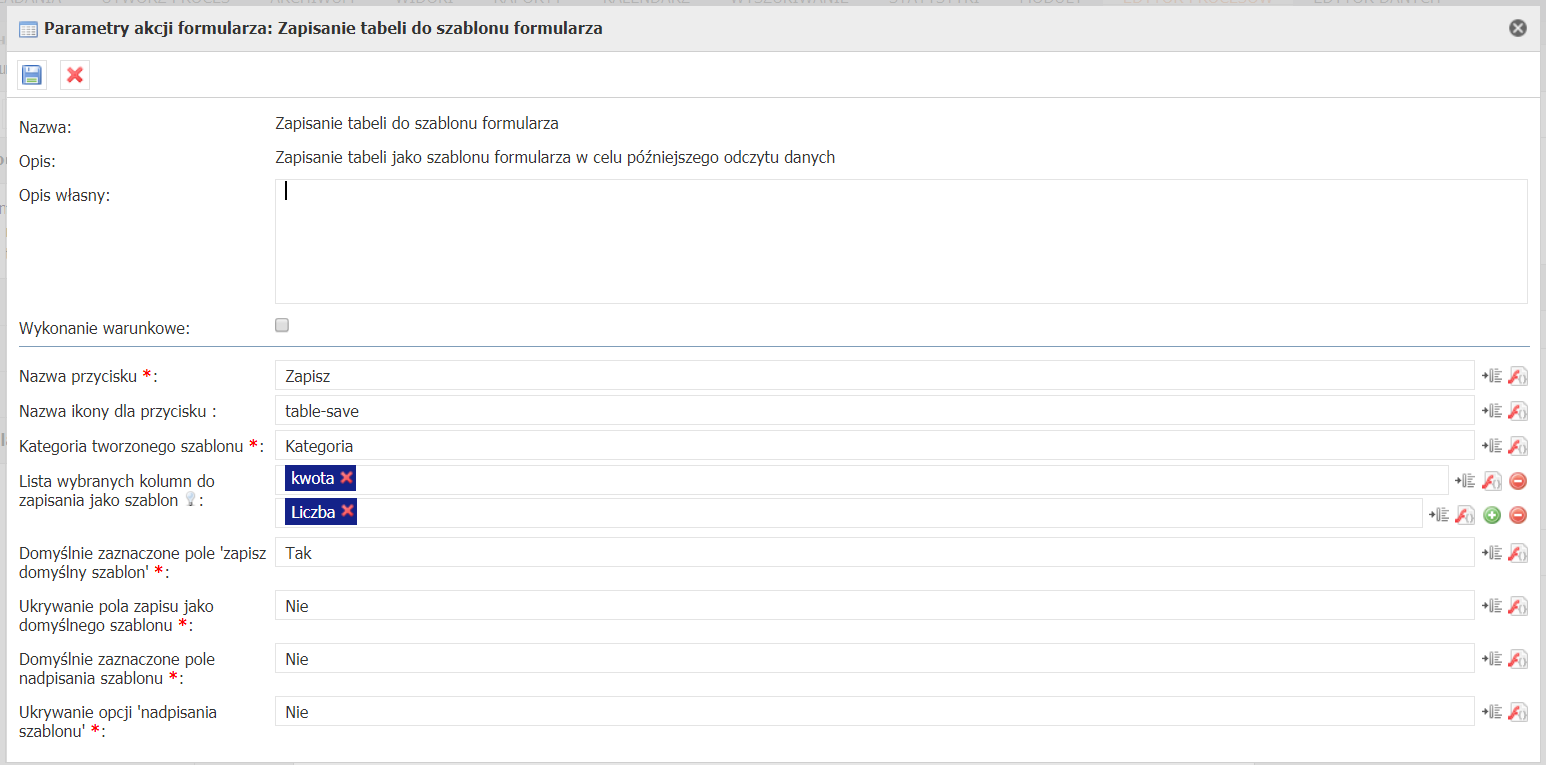Viewport: 1546px width, 765px height.
Task: Open function editor icon for Ukrywanie pola zapisu
Action: click(x=1518, y=605)
